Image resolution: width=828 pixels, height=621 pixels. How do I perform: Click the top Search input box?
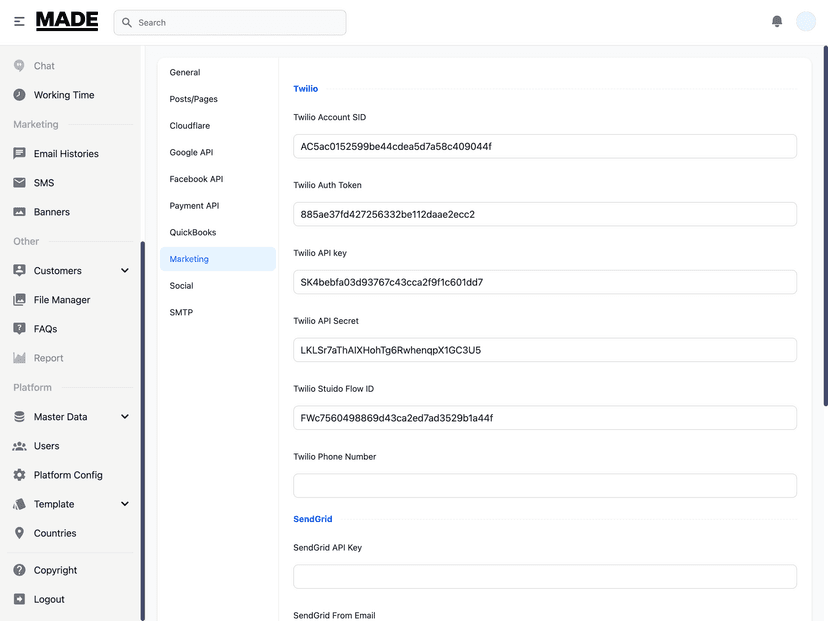(230, 23)
